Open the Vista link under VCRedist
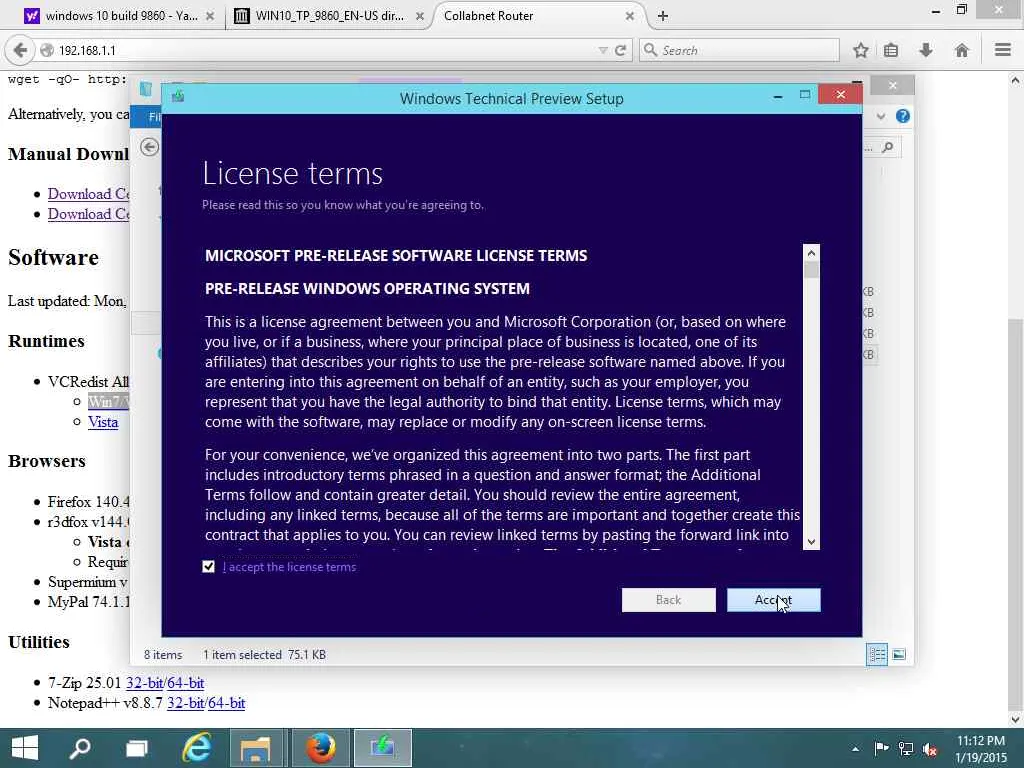 click(103, 422)
